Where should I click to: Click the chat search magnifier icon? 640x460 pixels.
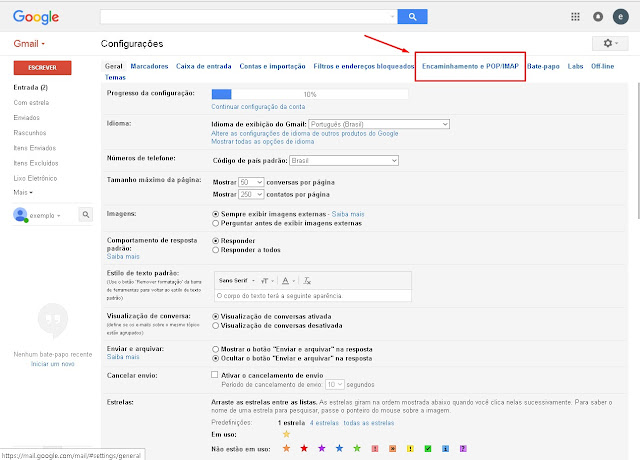click(86, 214)
